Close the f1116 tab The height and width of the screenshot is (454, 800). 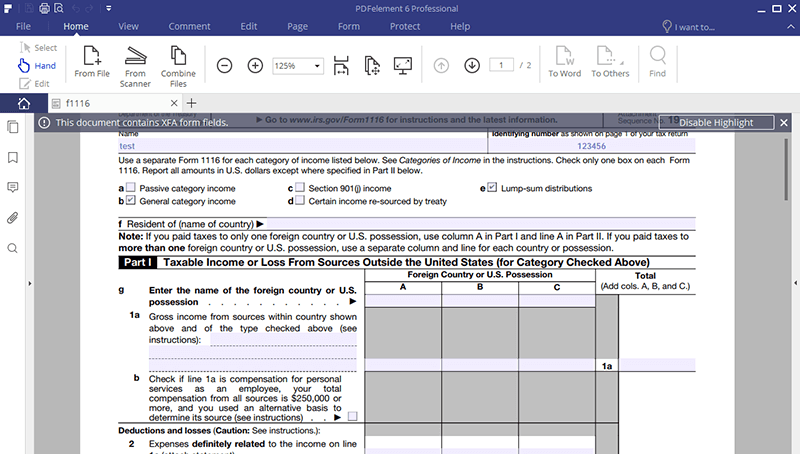[x=174, y=103]
